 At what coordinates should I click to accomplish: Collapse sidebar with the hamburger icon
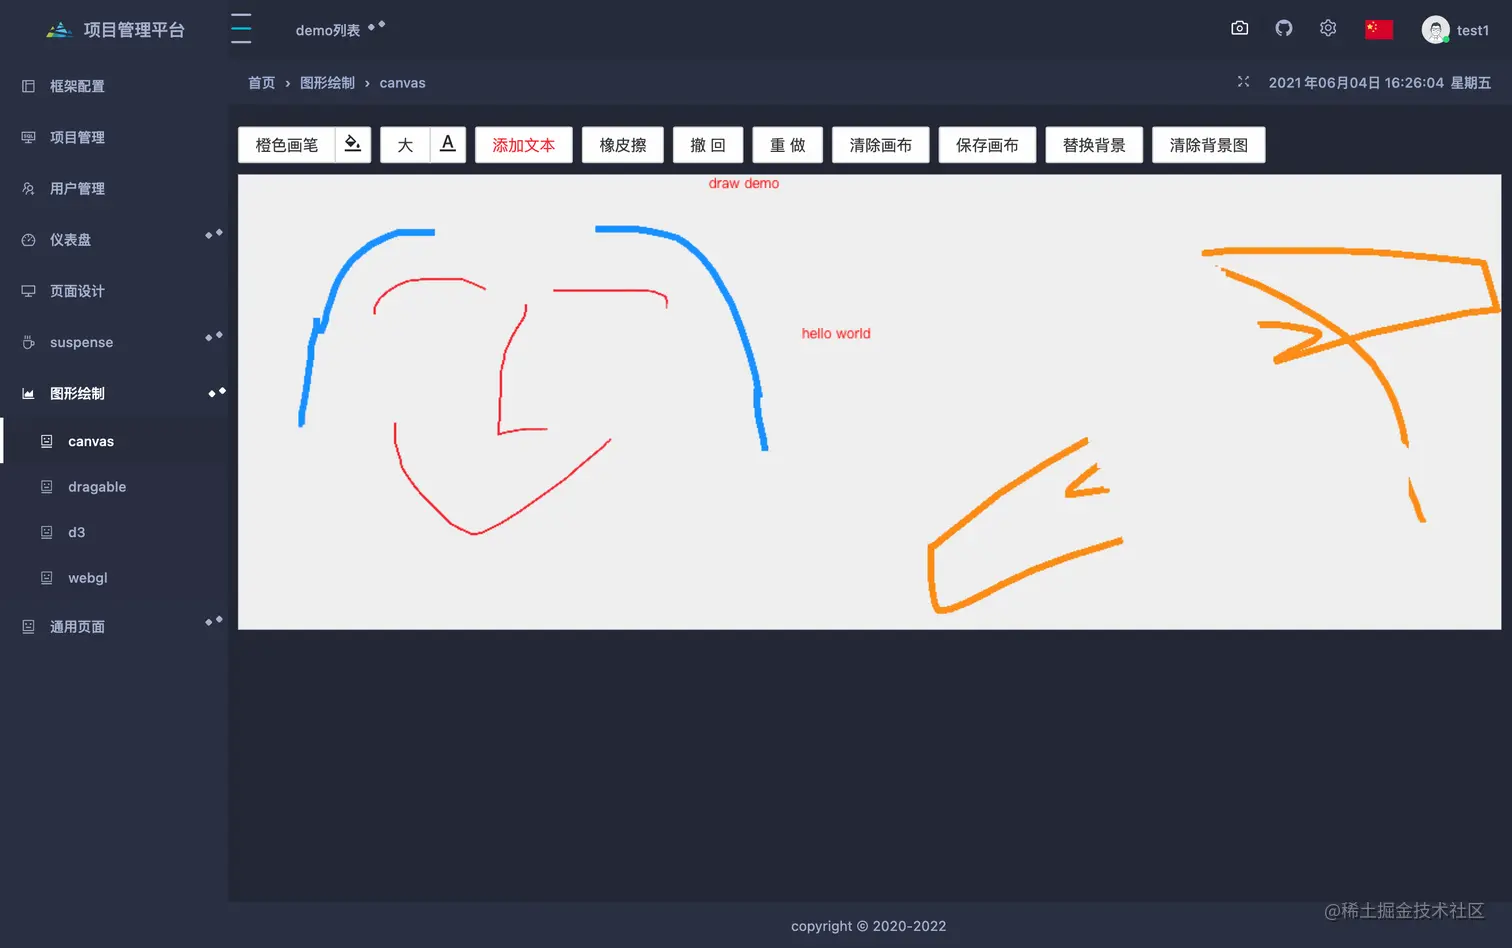click(x=241, y=28)
